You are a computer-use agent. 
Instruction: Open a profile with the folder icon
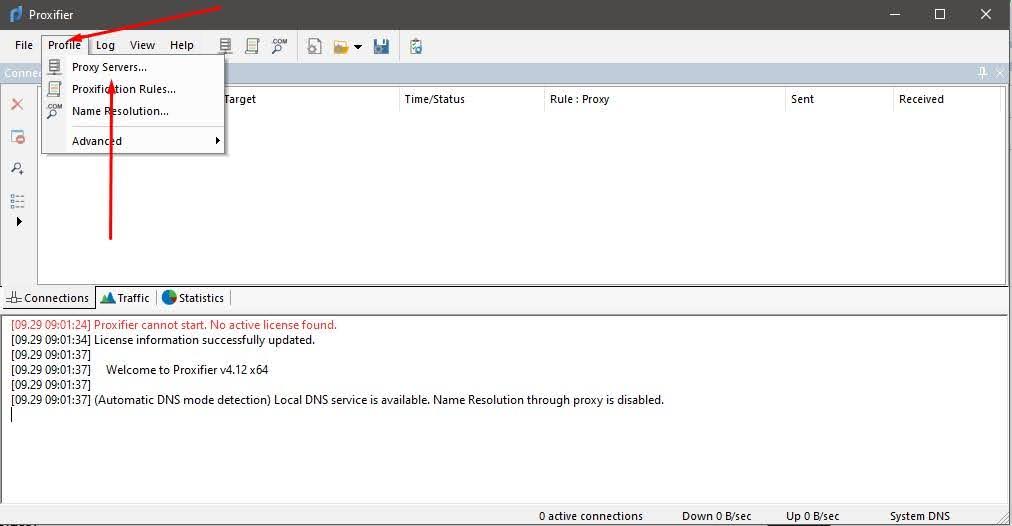pyautogui.click(x=341, y=46)
